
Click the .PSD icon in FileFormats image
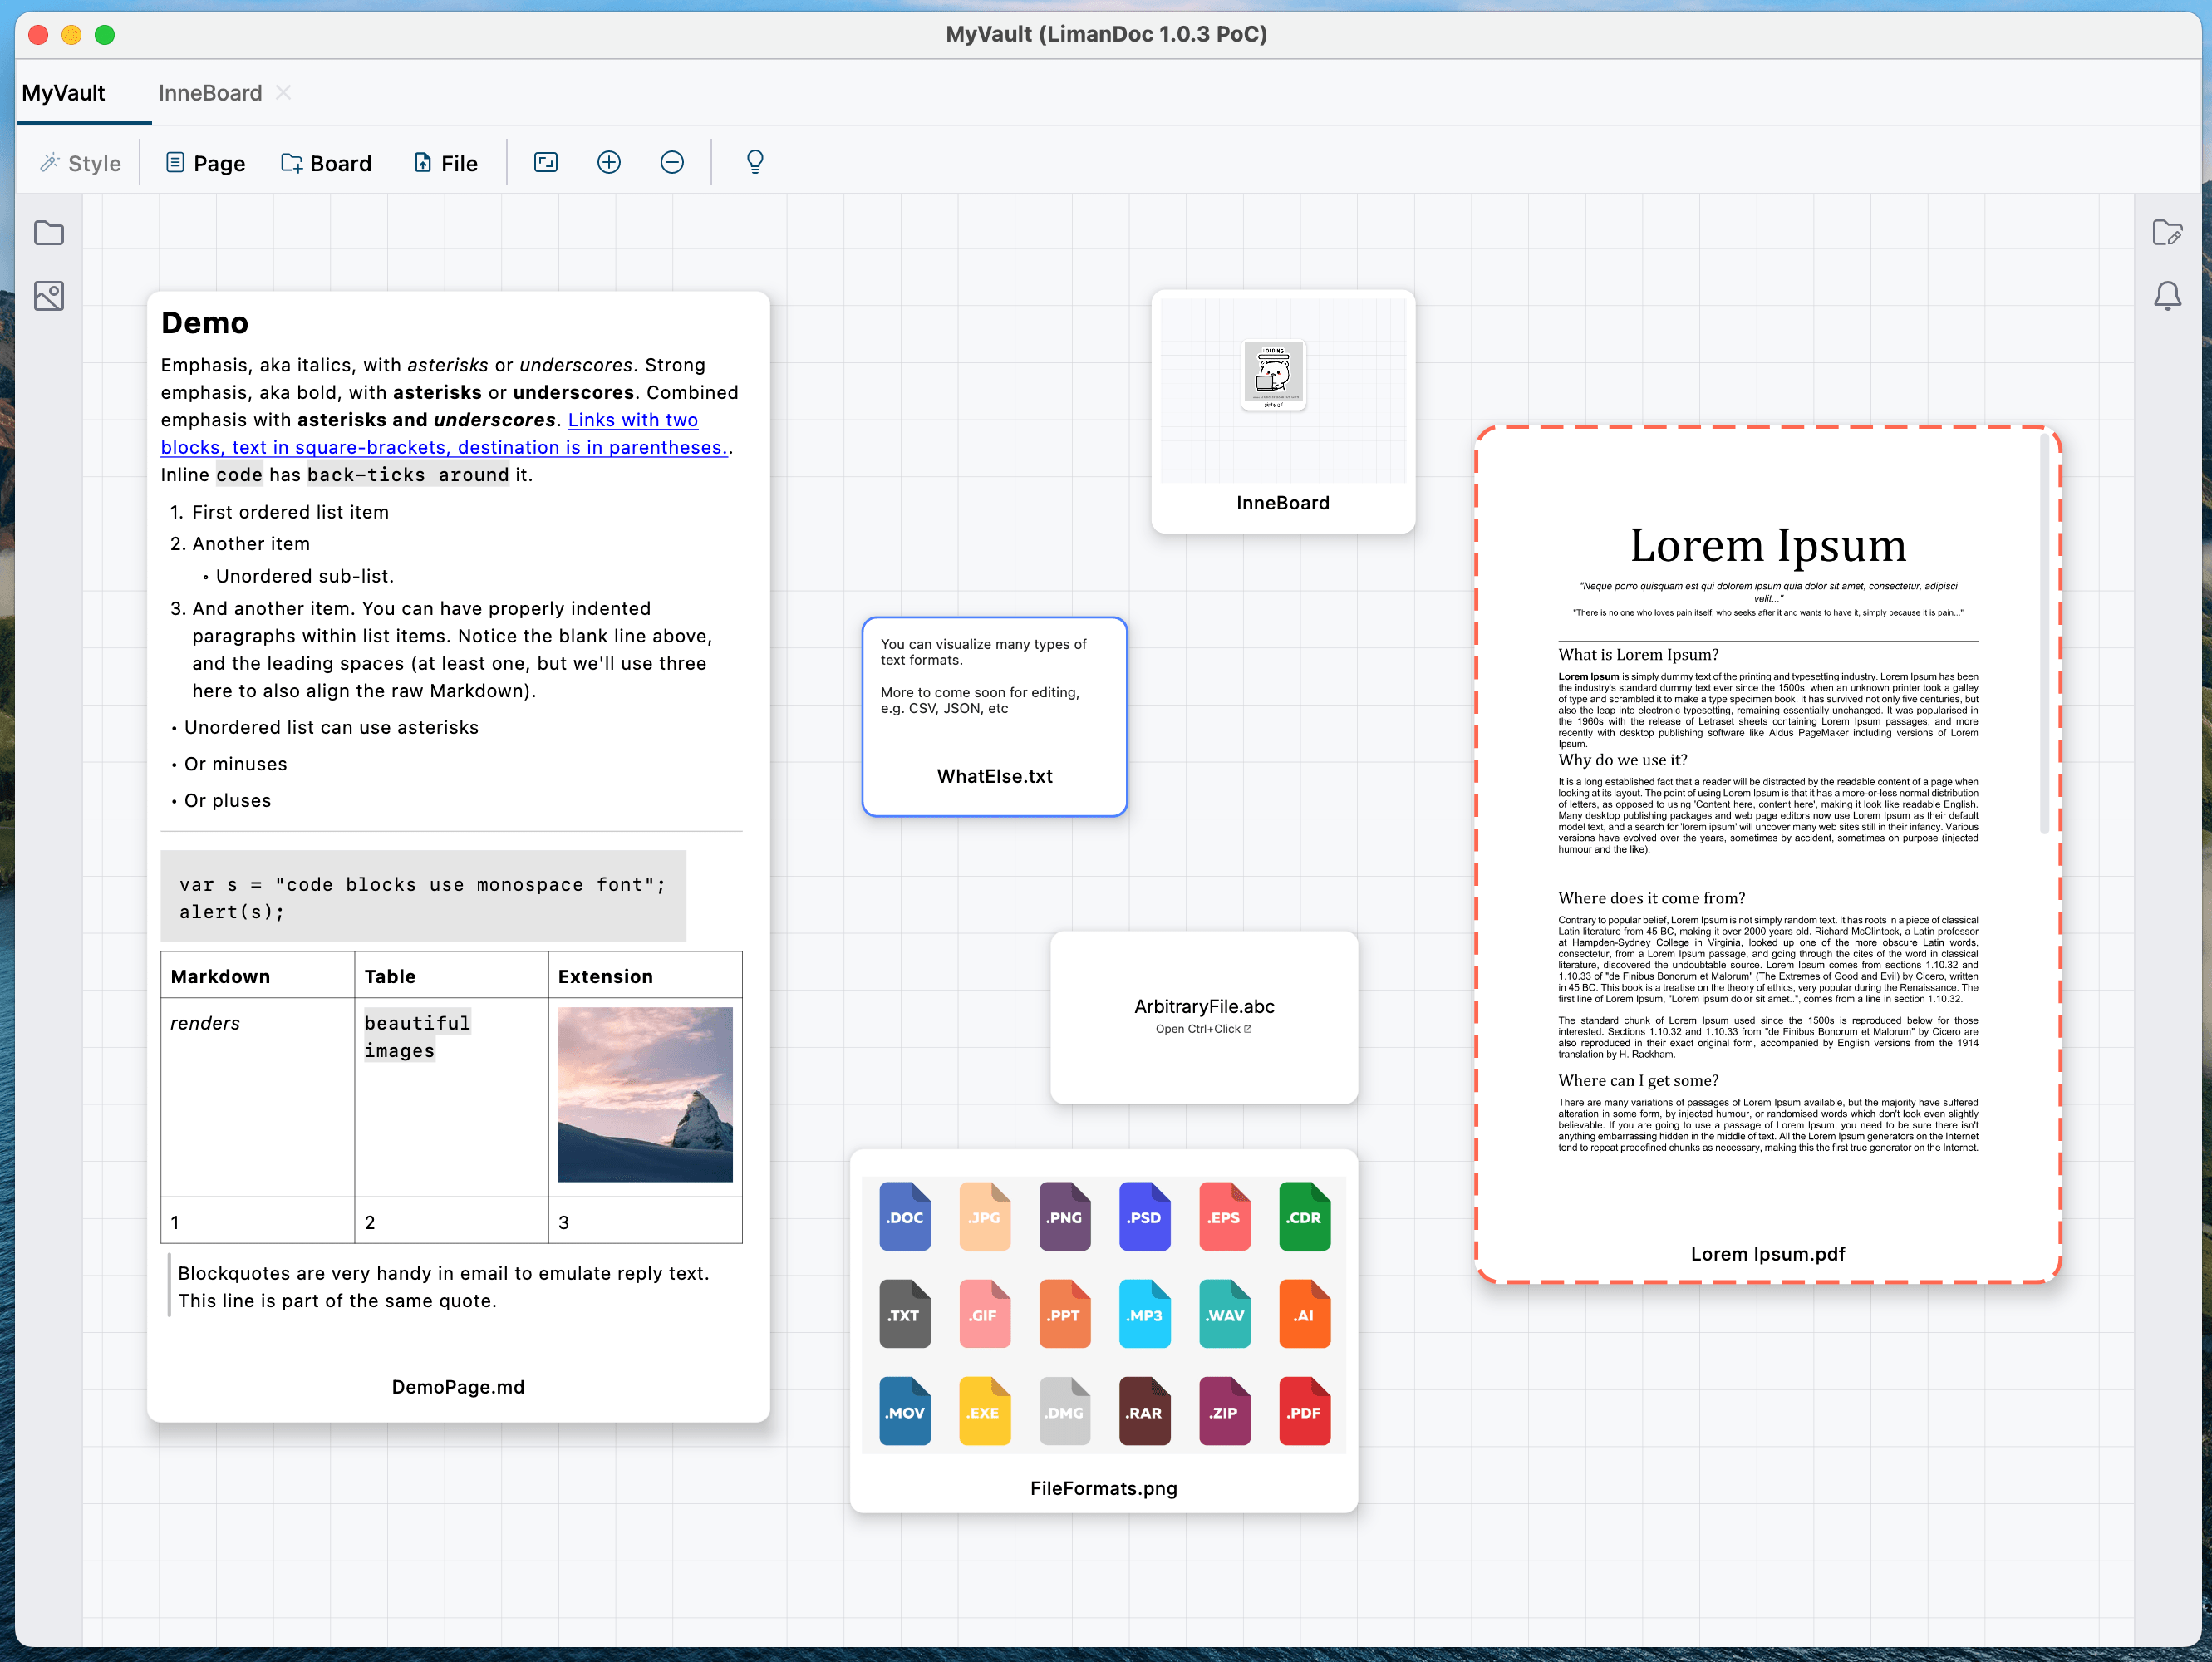1145,1216
